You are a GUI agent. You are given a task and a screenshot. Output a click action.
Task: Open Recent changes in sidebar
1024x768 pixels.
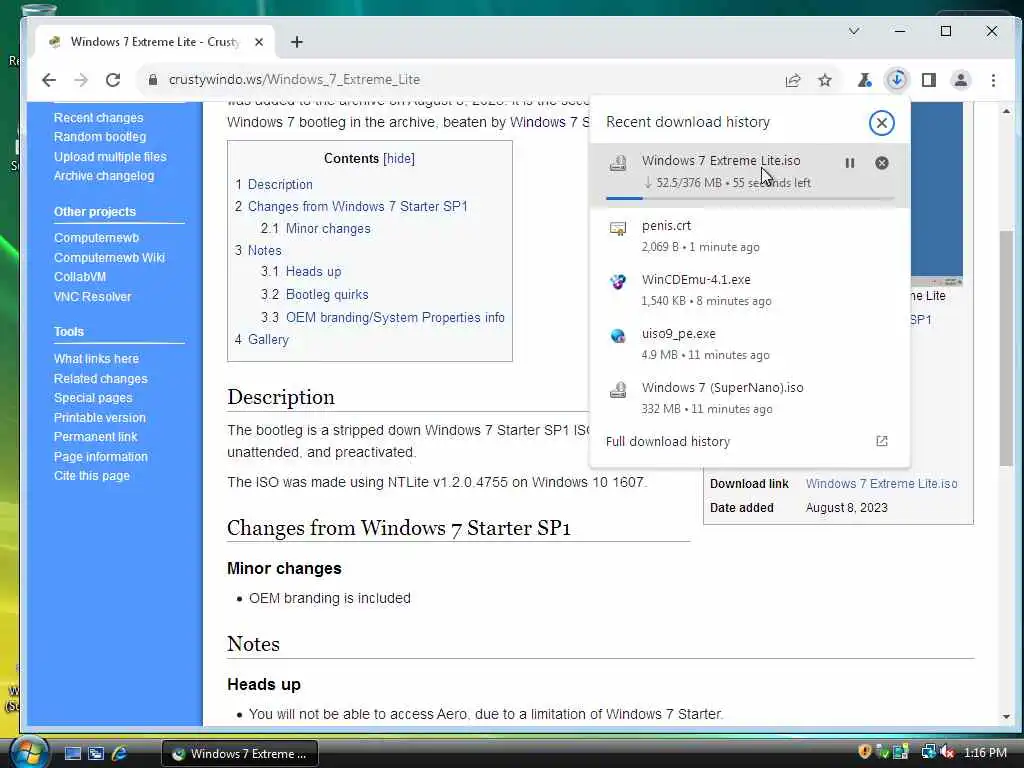click(99, 118)
